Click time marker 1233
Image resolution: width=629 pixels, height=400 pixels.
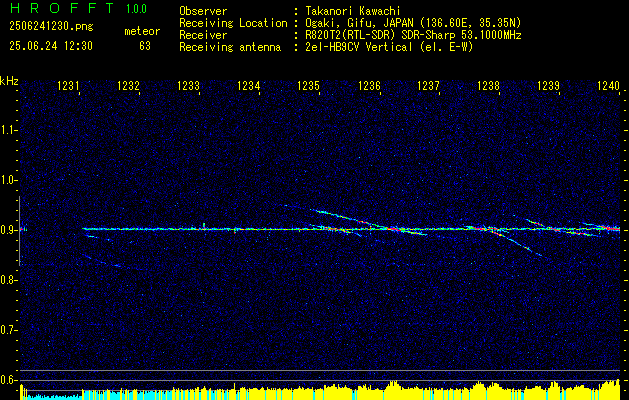(189, 85)
